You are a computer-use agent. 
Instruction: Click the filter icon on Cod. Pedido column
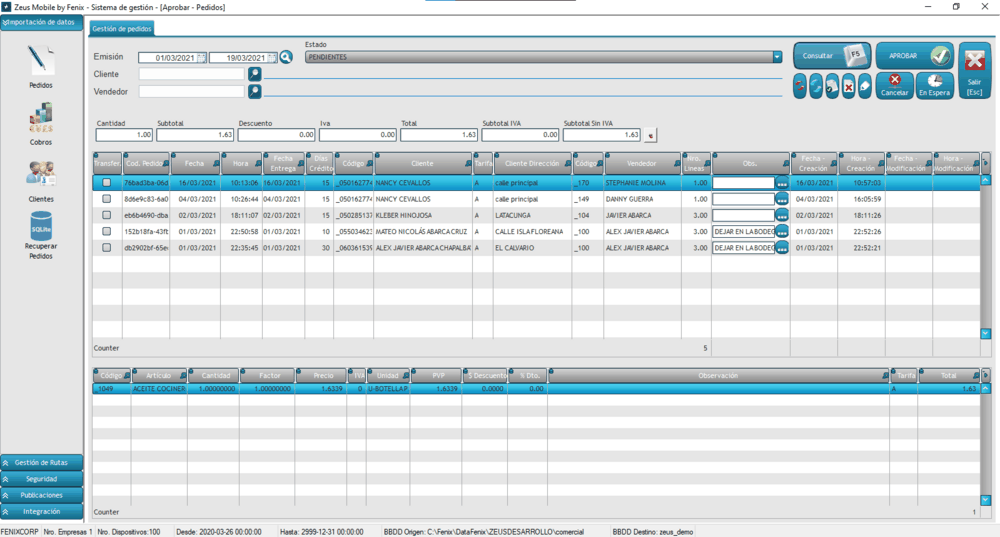[166, 164]
